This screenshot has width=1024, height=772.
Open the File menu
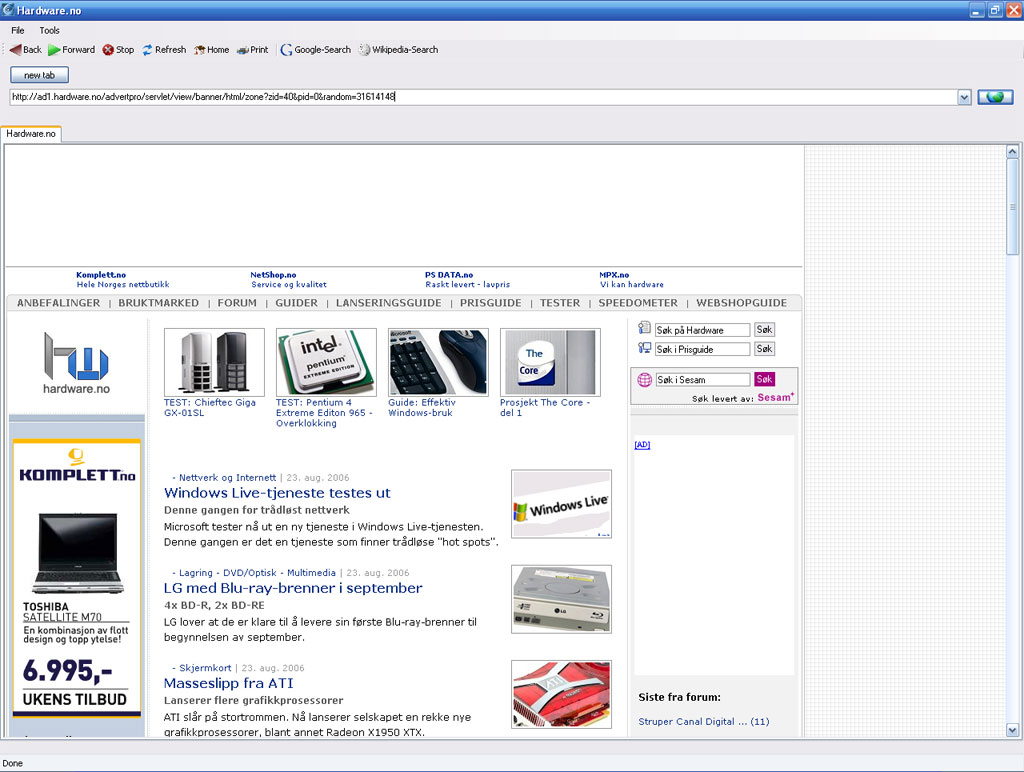click(18, 30)
